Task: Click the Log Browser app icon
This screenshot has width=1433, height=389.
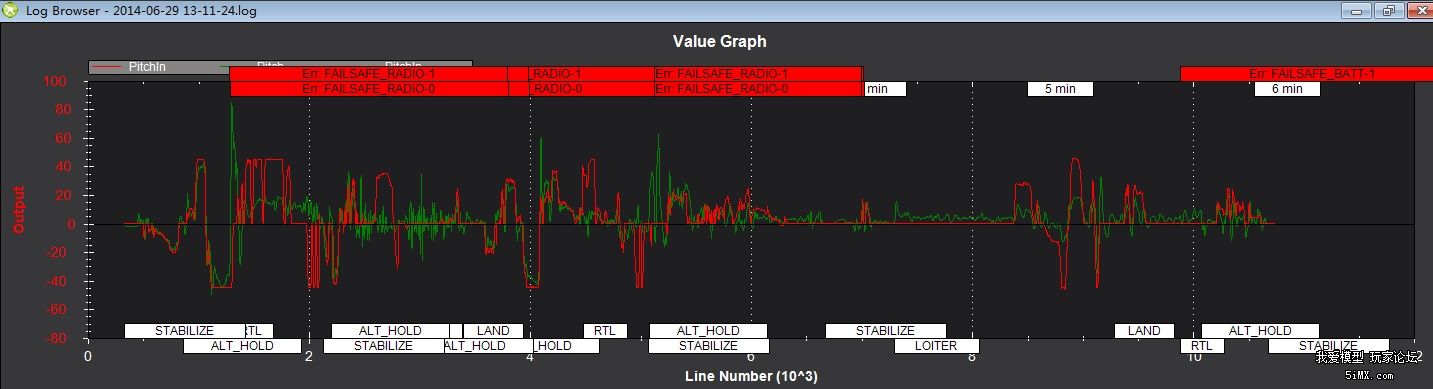Action: point(10,10)
